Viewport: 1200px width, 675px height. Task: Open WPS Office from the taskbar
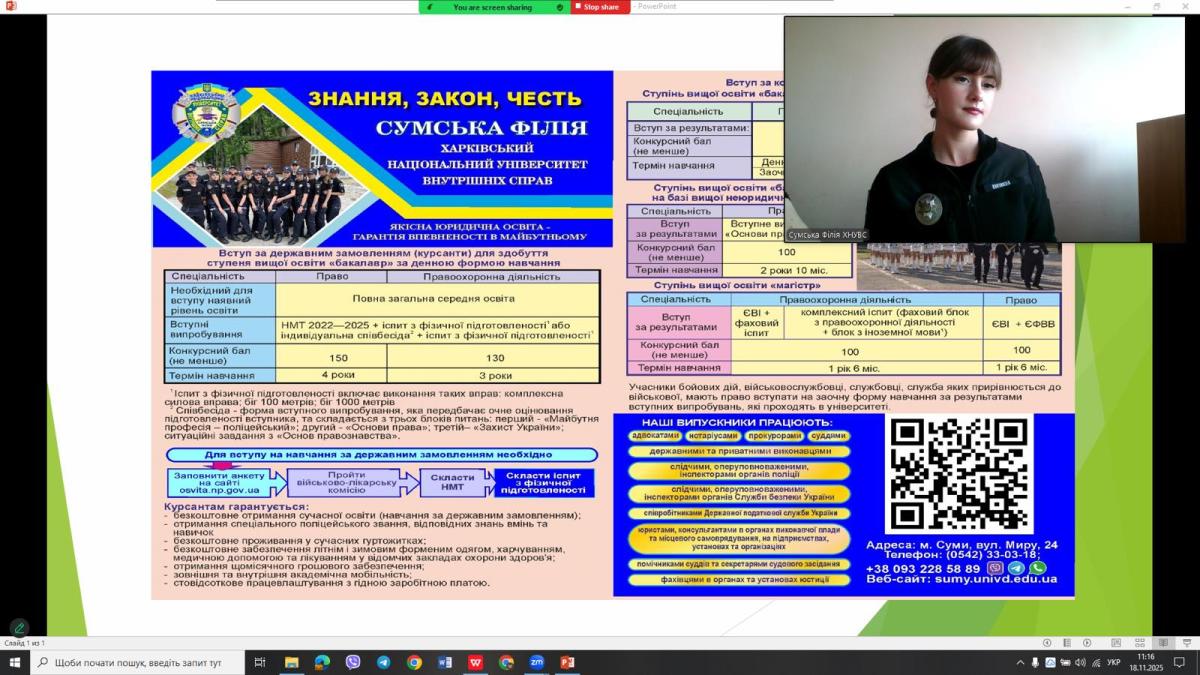[x=475, y=662]
